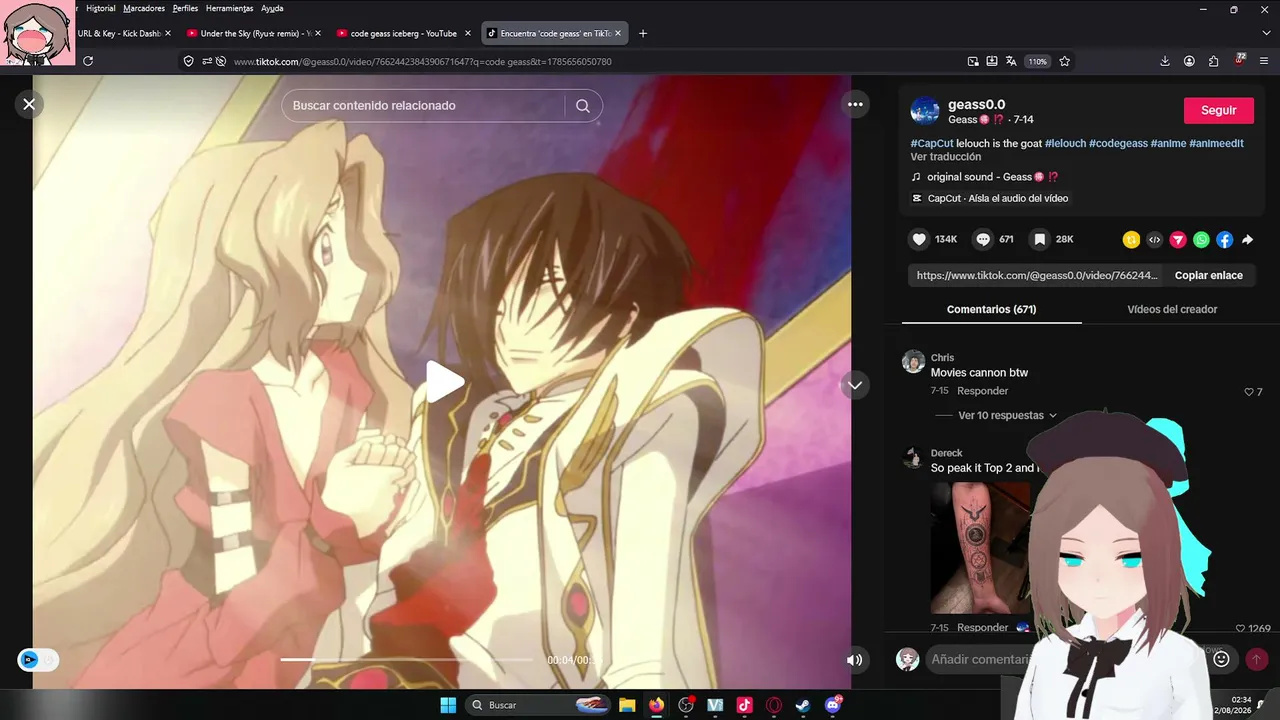Click the magnifier search button in the video overlay
The height and width of the screenshot is (720, 1280).
583,106
